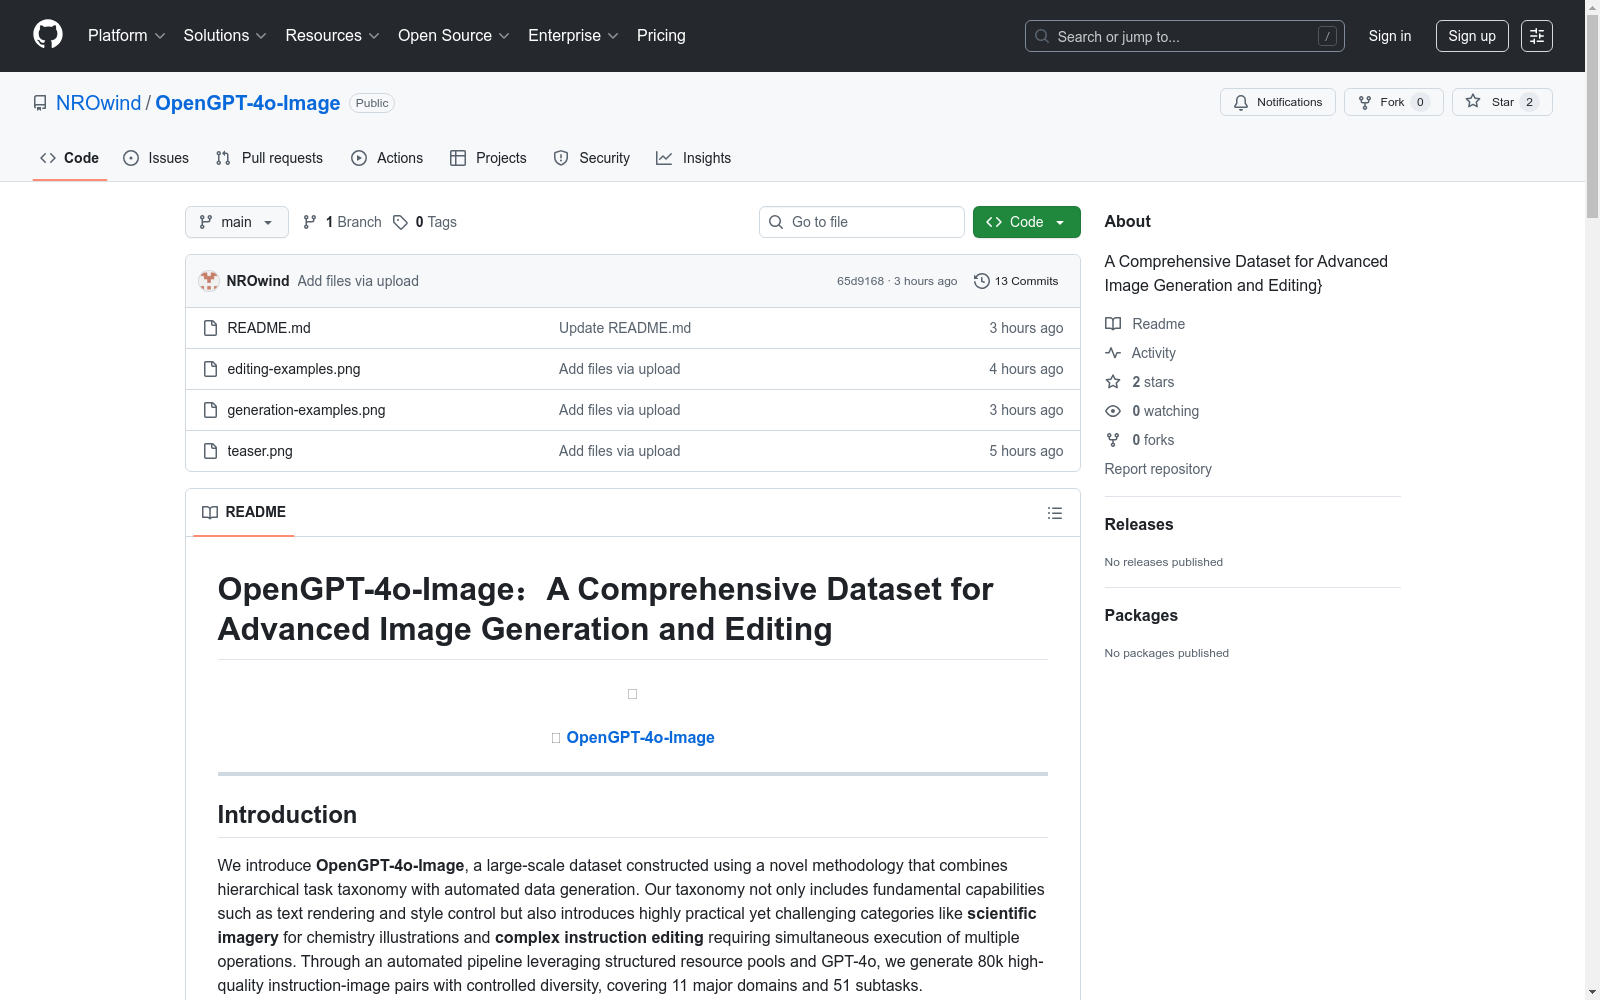1600x1000 pixels.
Task: Open the GitHub homepage logo
Action: [x=48, y=35]
